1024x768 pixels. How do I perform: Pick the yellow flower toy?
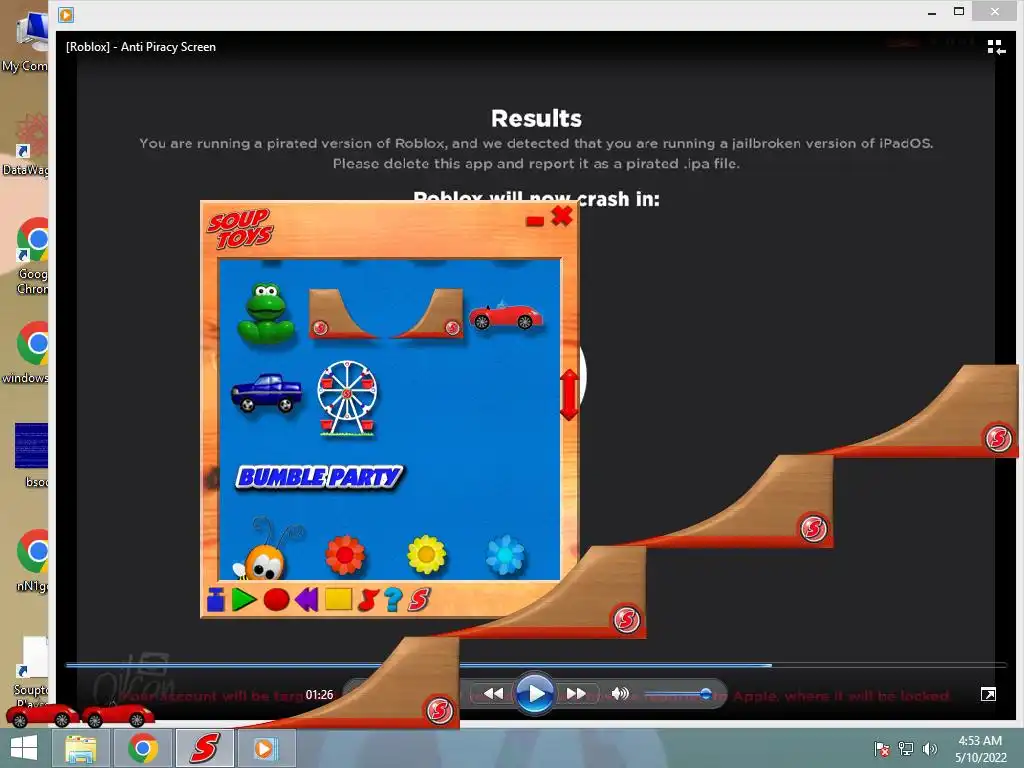[426, 555]
